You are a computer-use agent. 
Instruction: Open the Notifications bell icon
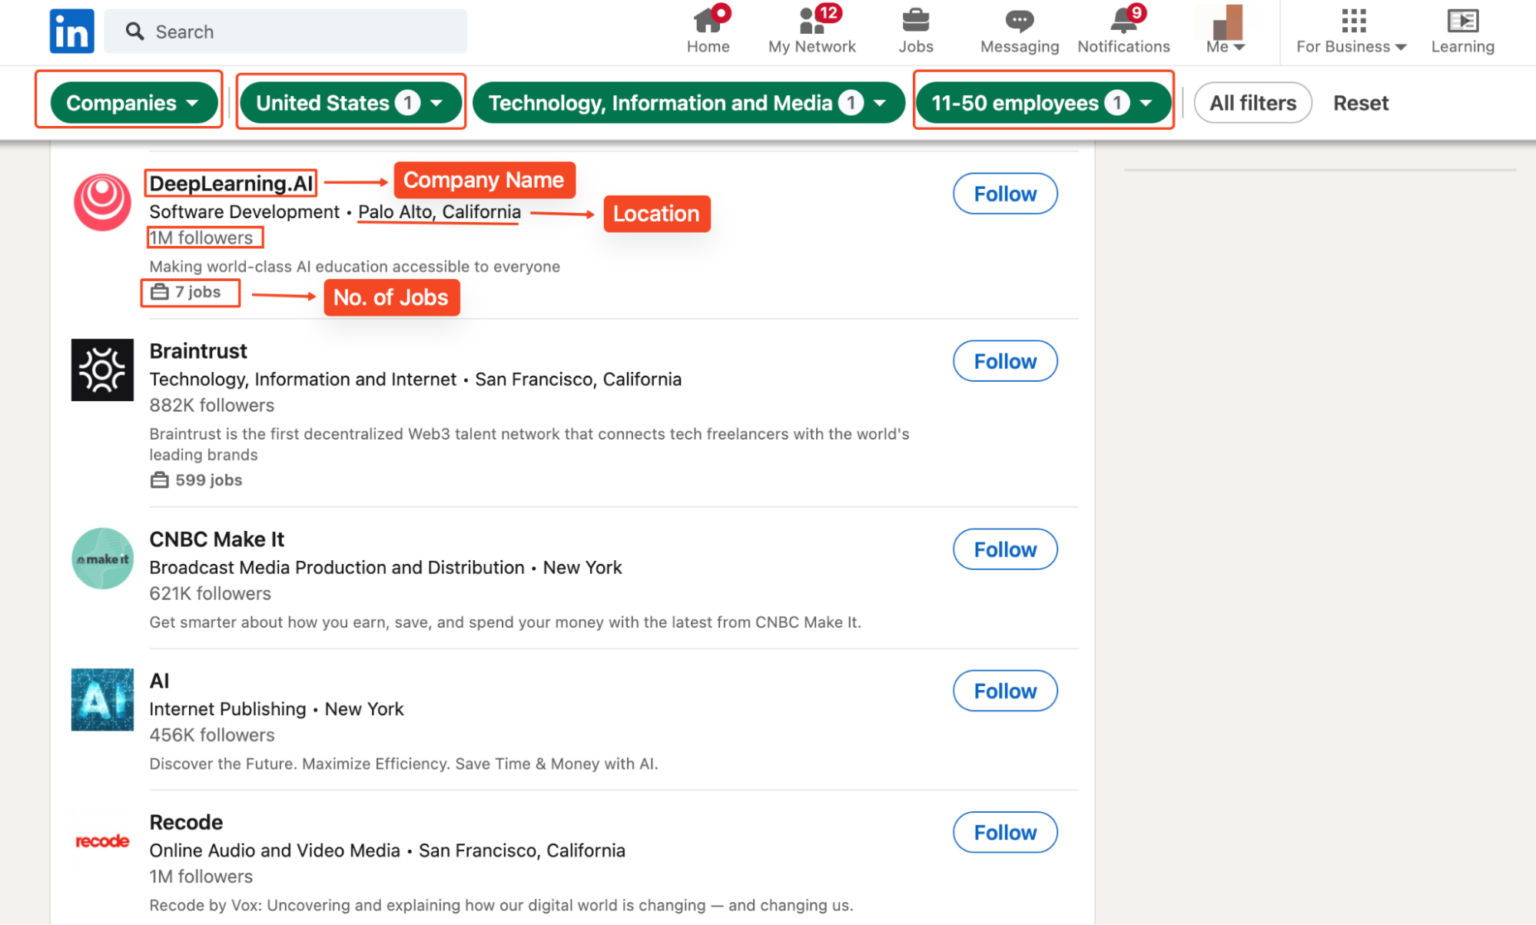[1124, 20]
